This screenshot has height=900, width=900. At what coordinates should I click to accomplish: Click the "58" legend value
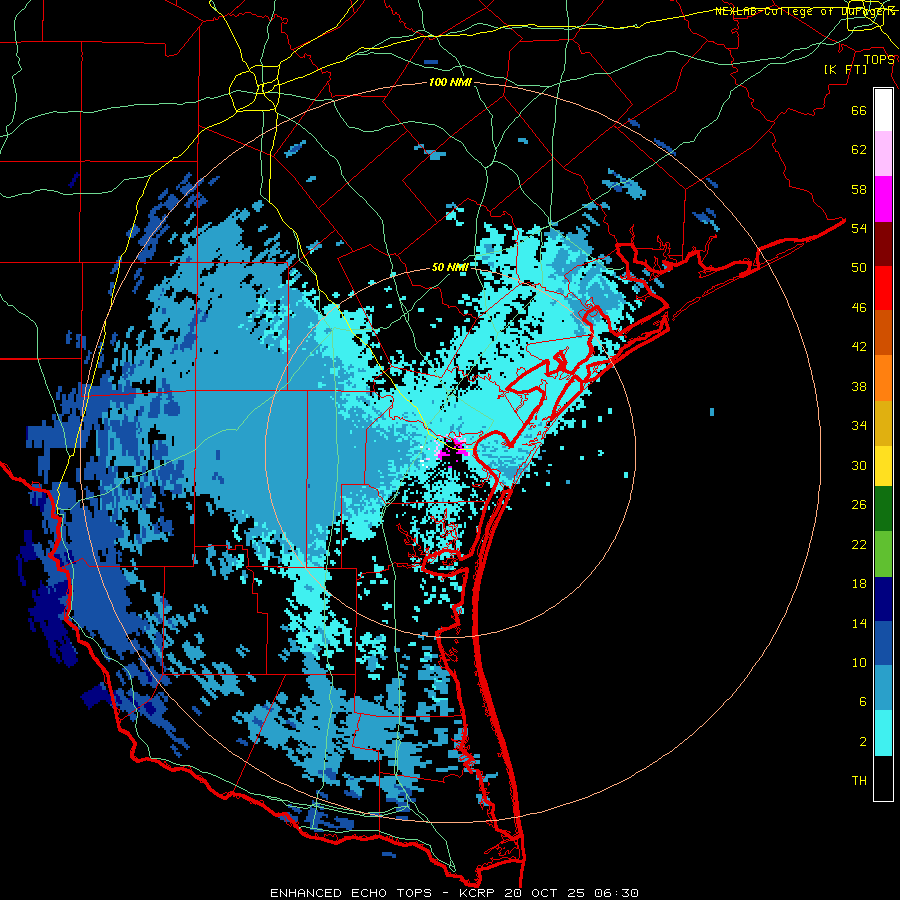859,189
